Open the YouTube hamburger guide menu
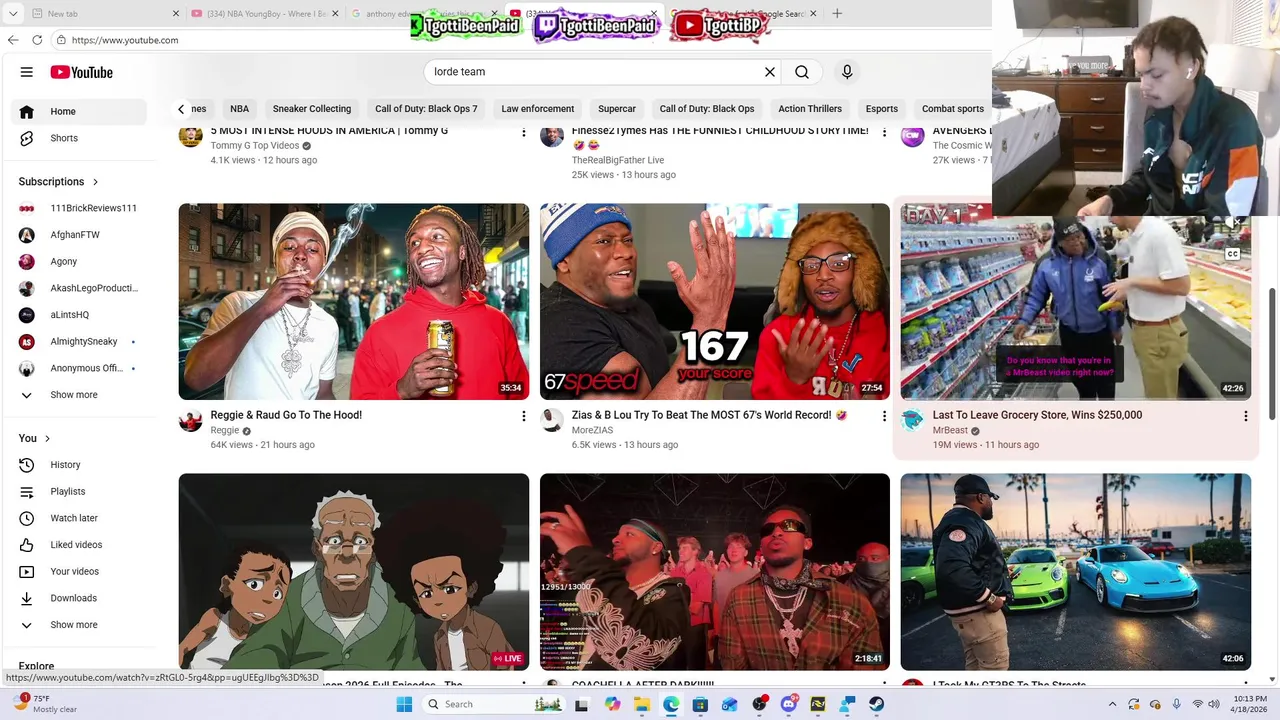This screenshot has width=1280, height=720. click(x=27, y=72)
